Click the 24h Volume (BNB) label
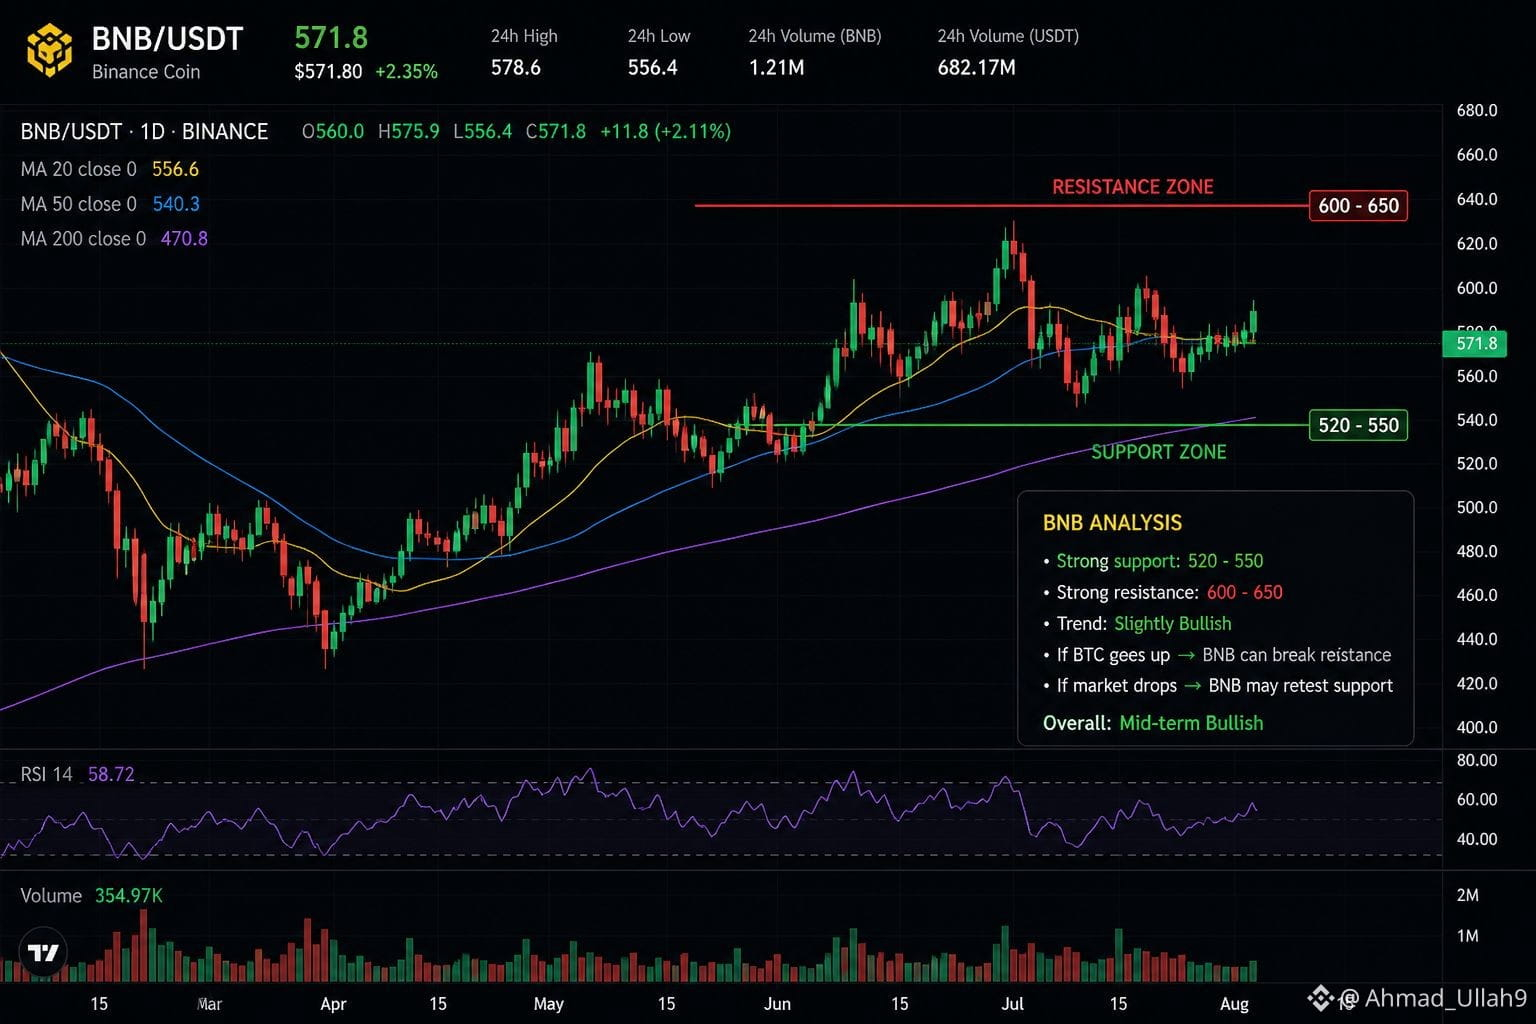Image resolution: width=1536 pixels, height=1024 pixels. click(x=815, y=36)
